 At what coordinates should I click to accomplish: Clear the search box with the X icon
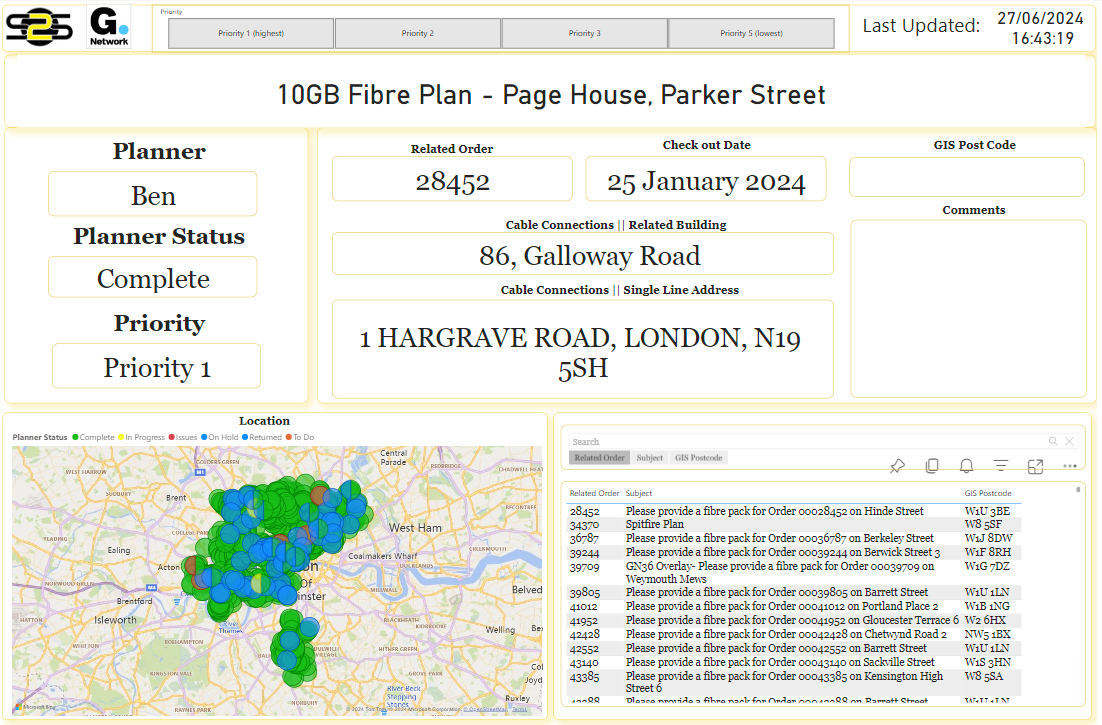(1069, 441)
